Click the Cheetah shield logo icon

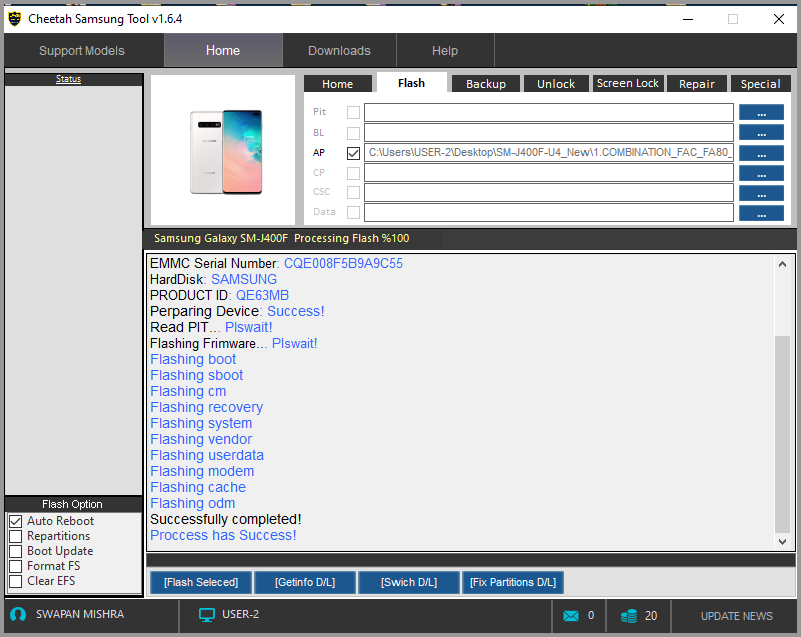pyautogui.click(x=14, y=18)
